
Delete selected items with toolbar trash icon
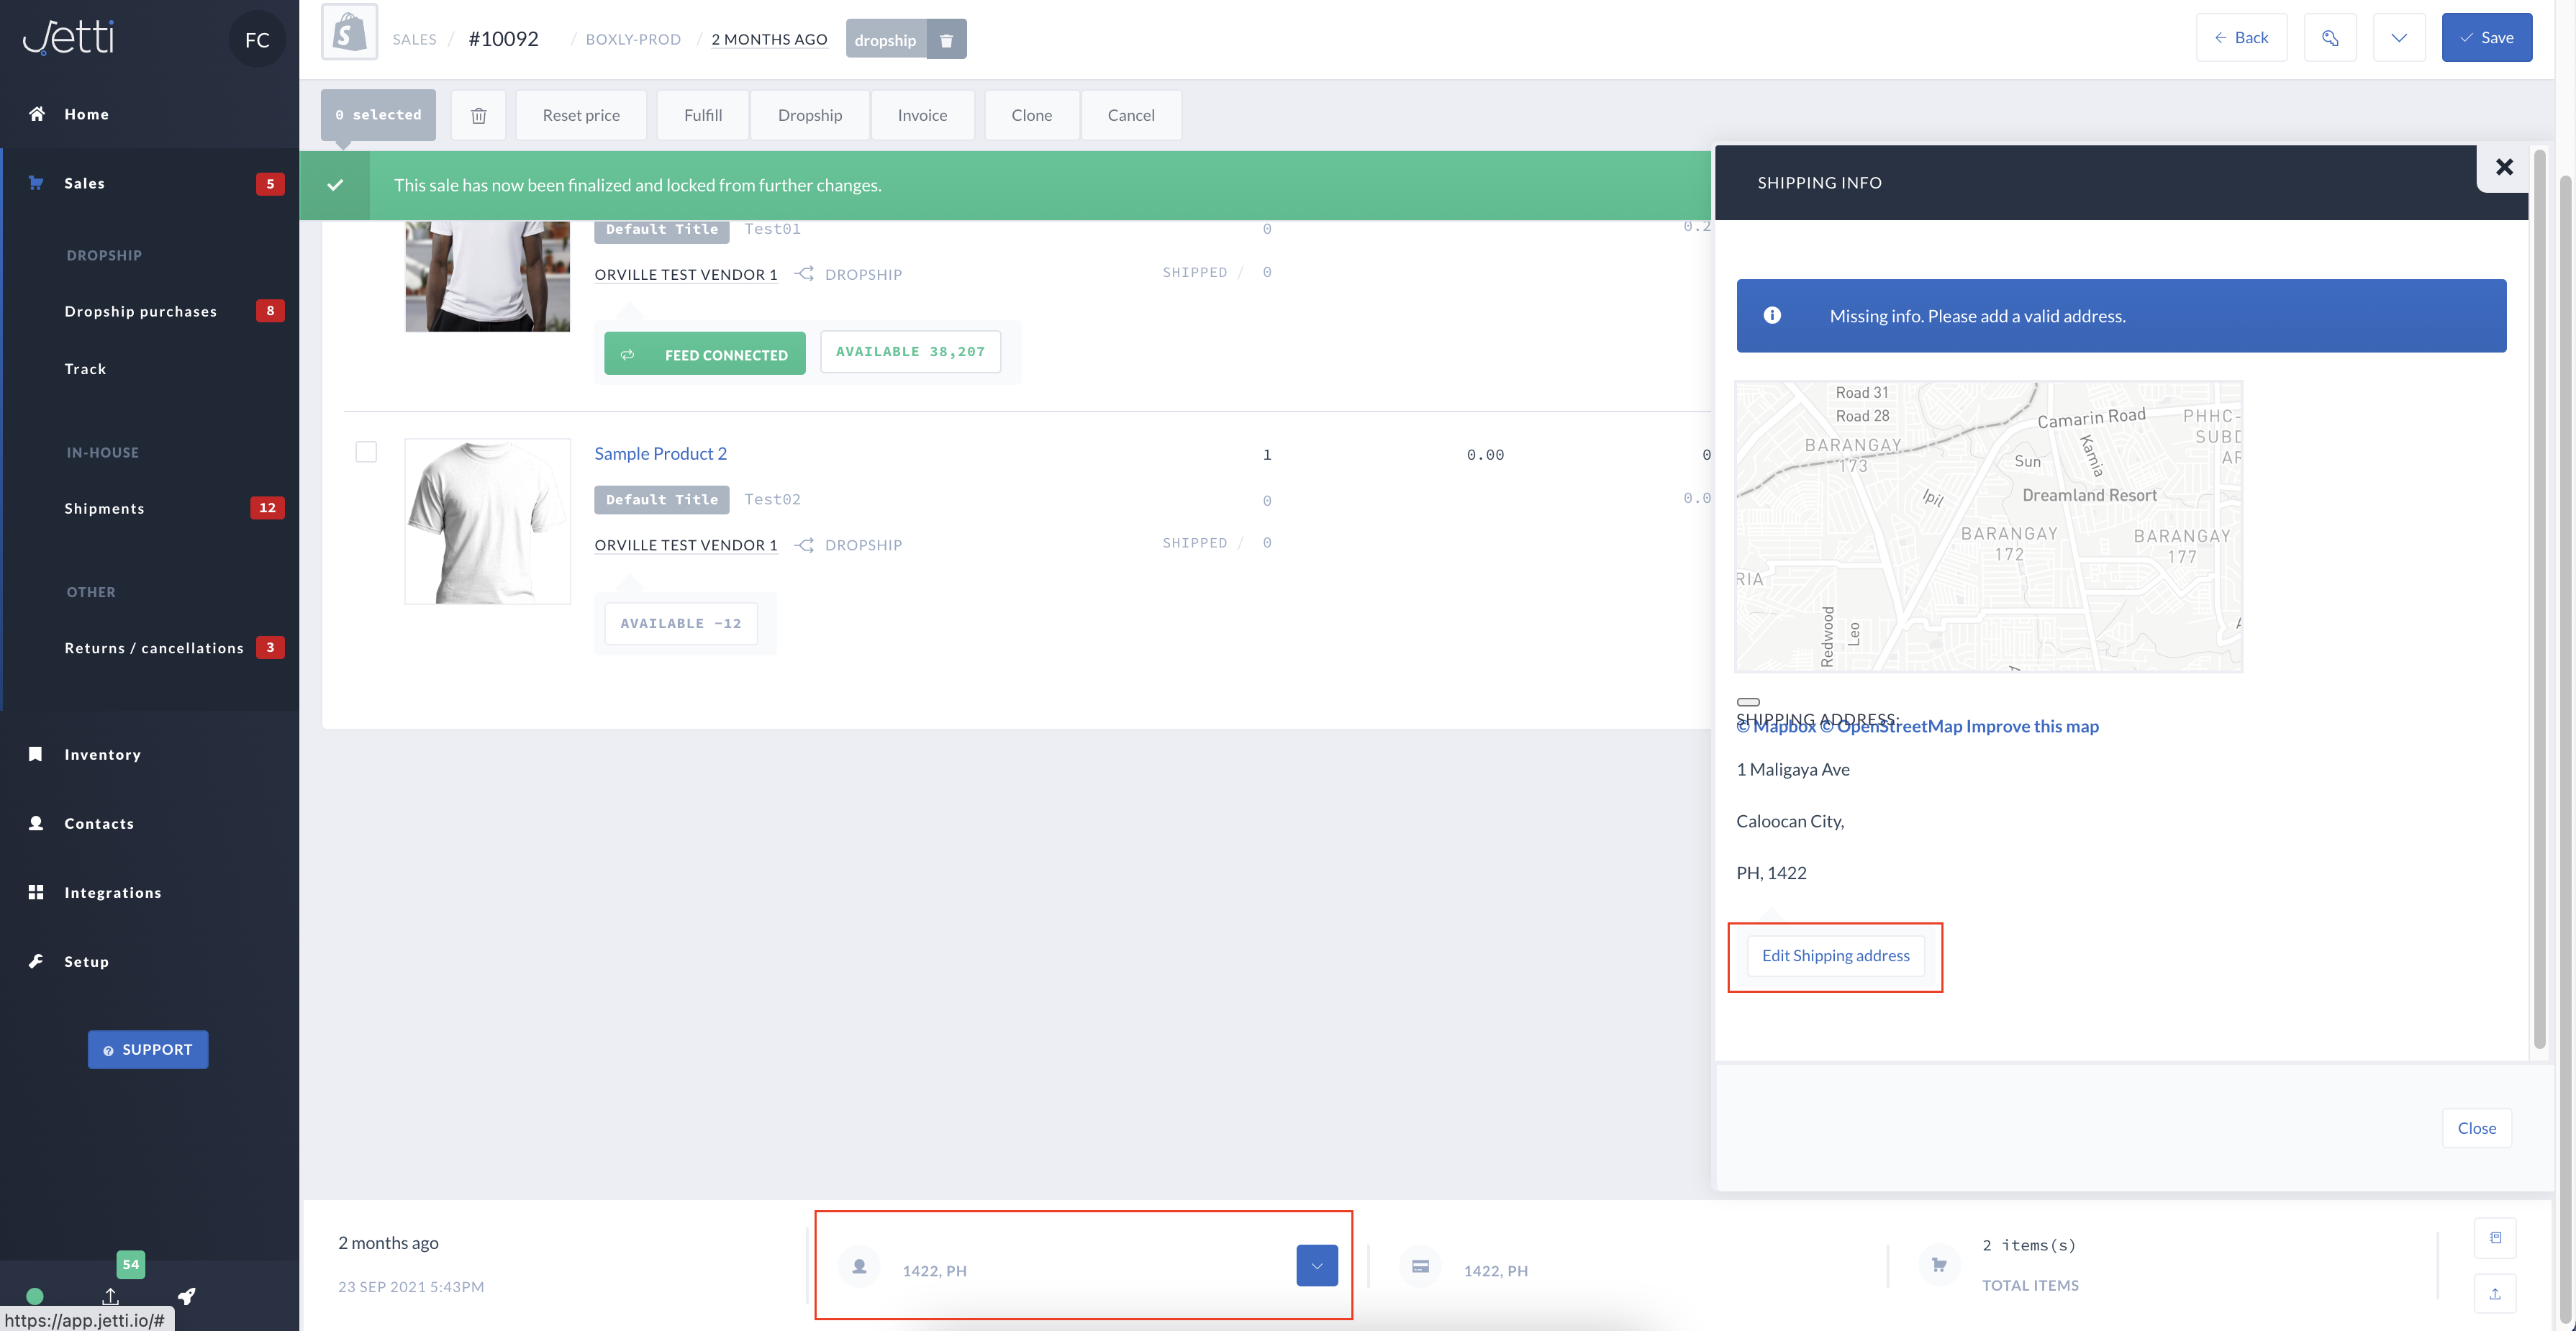[x=479, y=115]
